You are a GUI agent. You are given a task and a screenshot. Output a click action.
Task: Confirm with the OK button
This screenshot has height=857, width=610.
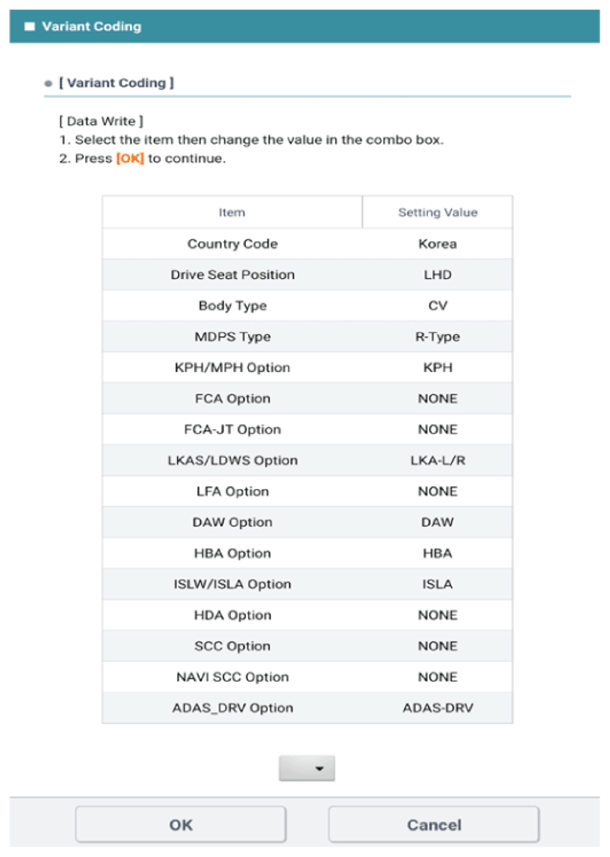click(x=180, y=824)
